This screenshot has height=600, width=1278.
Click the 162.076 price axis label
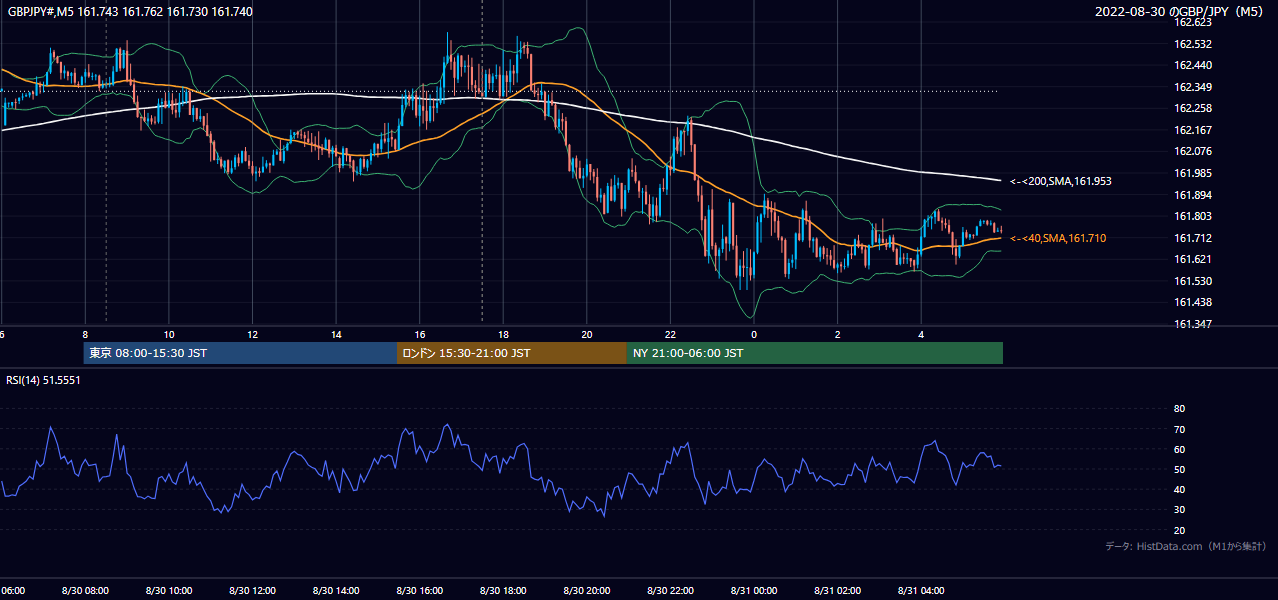pos(1192,151)
